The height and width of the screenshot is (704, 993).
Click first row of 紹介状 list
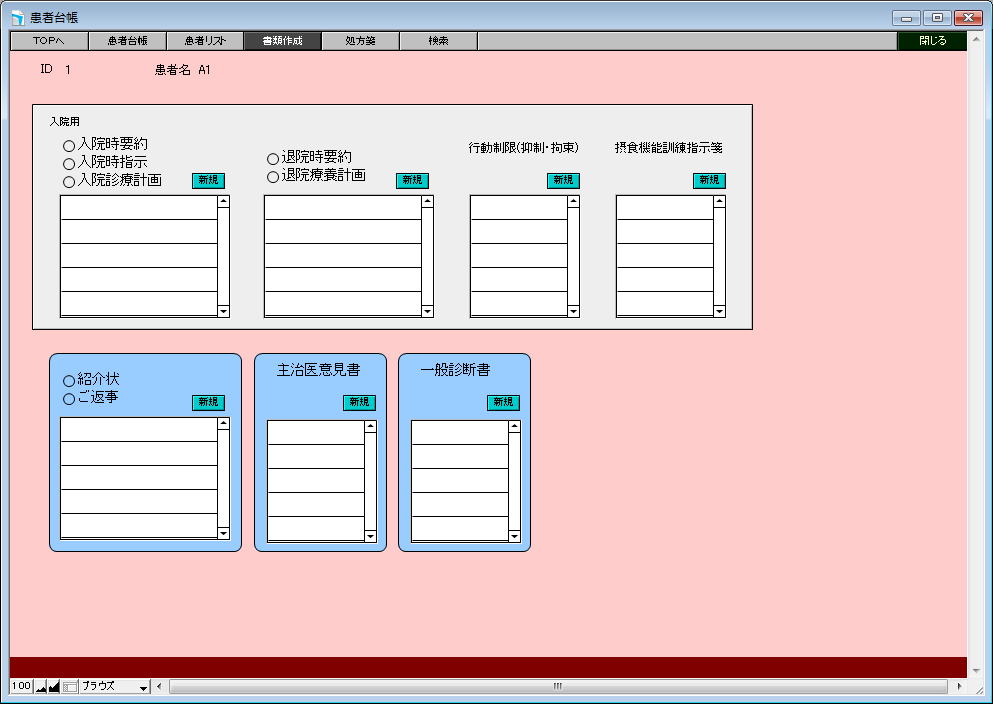139,430
